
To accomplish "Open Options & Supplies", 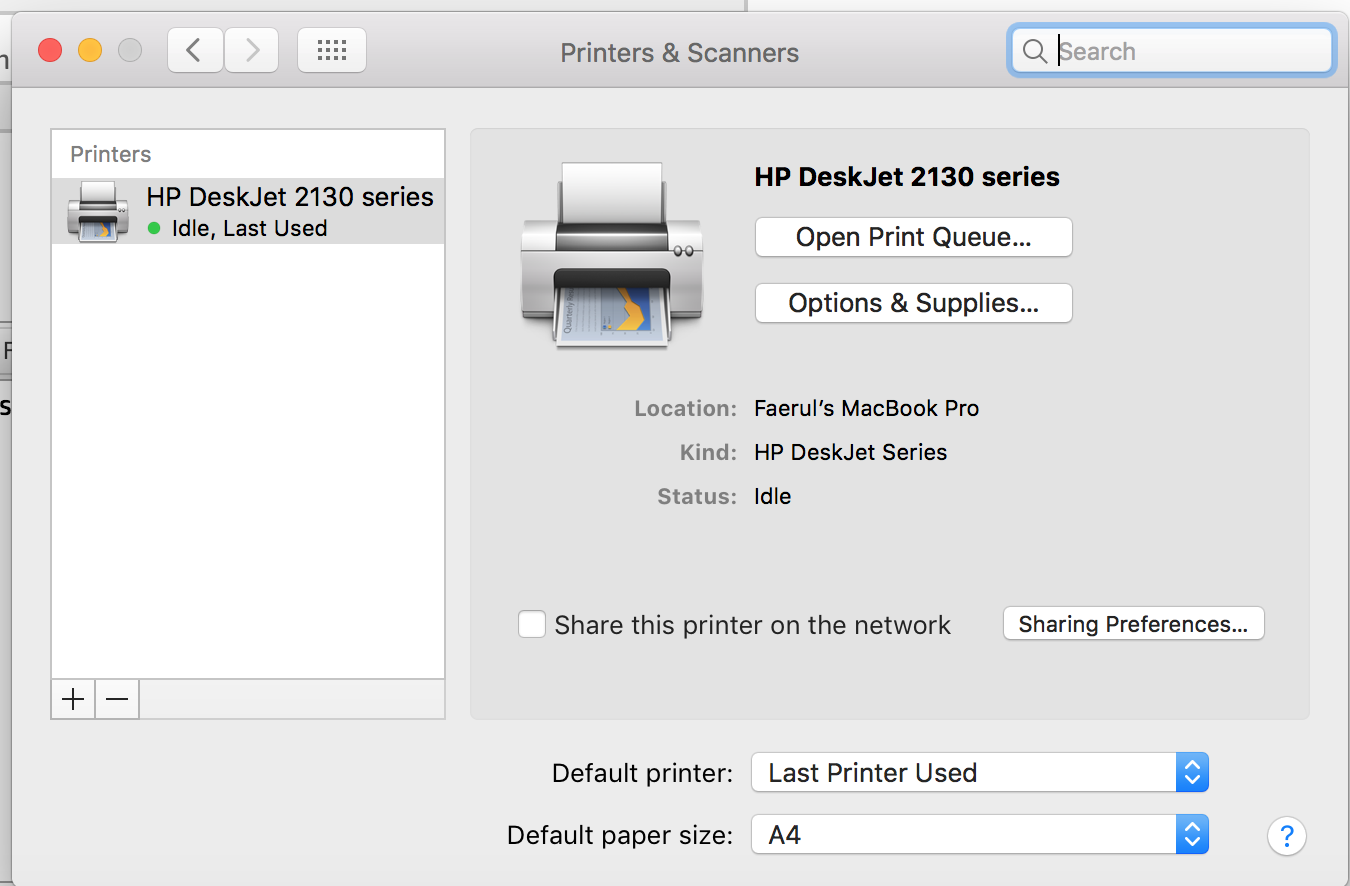I will (913, 303).
